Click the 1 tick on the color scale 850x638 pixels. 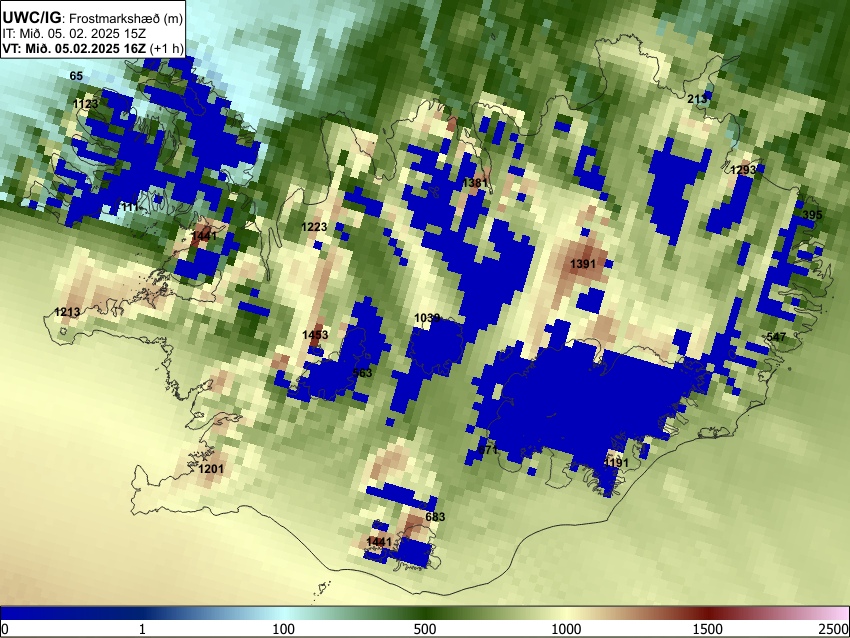(142, 629)
